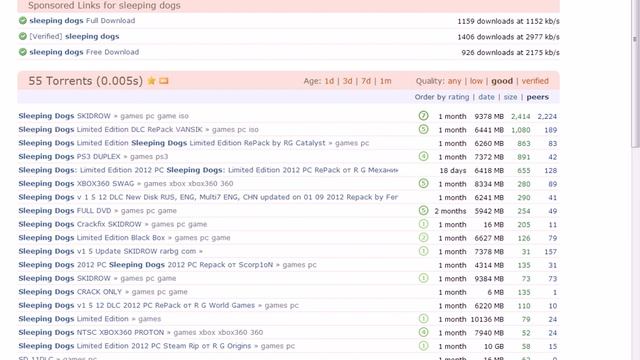
Task: Order results by size
Action: (510, 97)
